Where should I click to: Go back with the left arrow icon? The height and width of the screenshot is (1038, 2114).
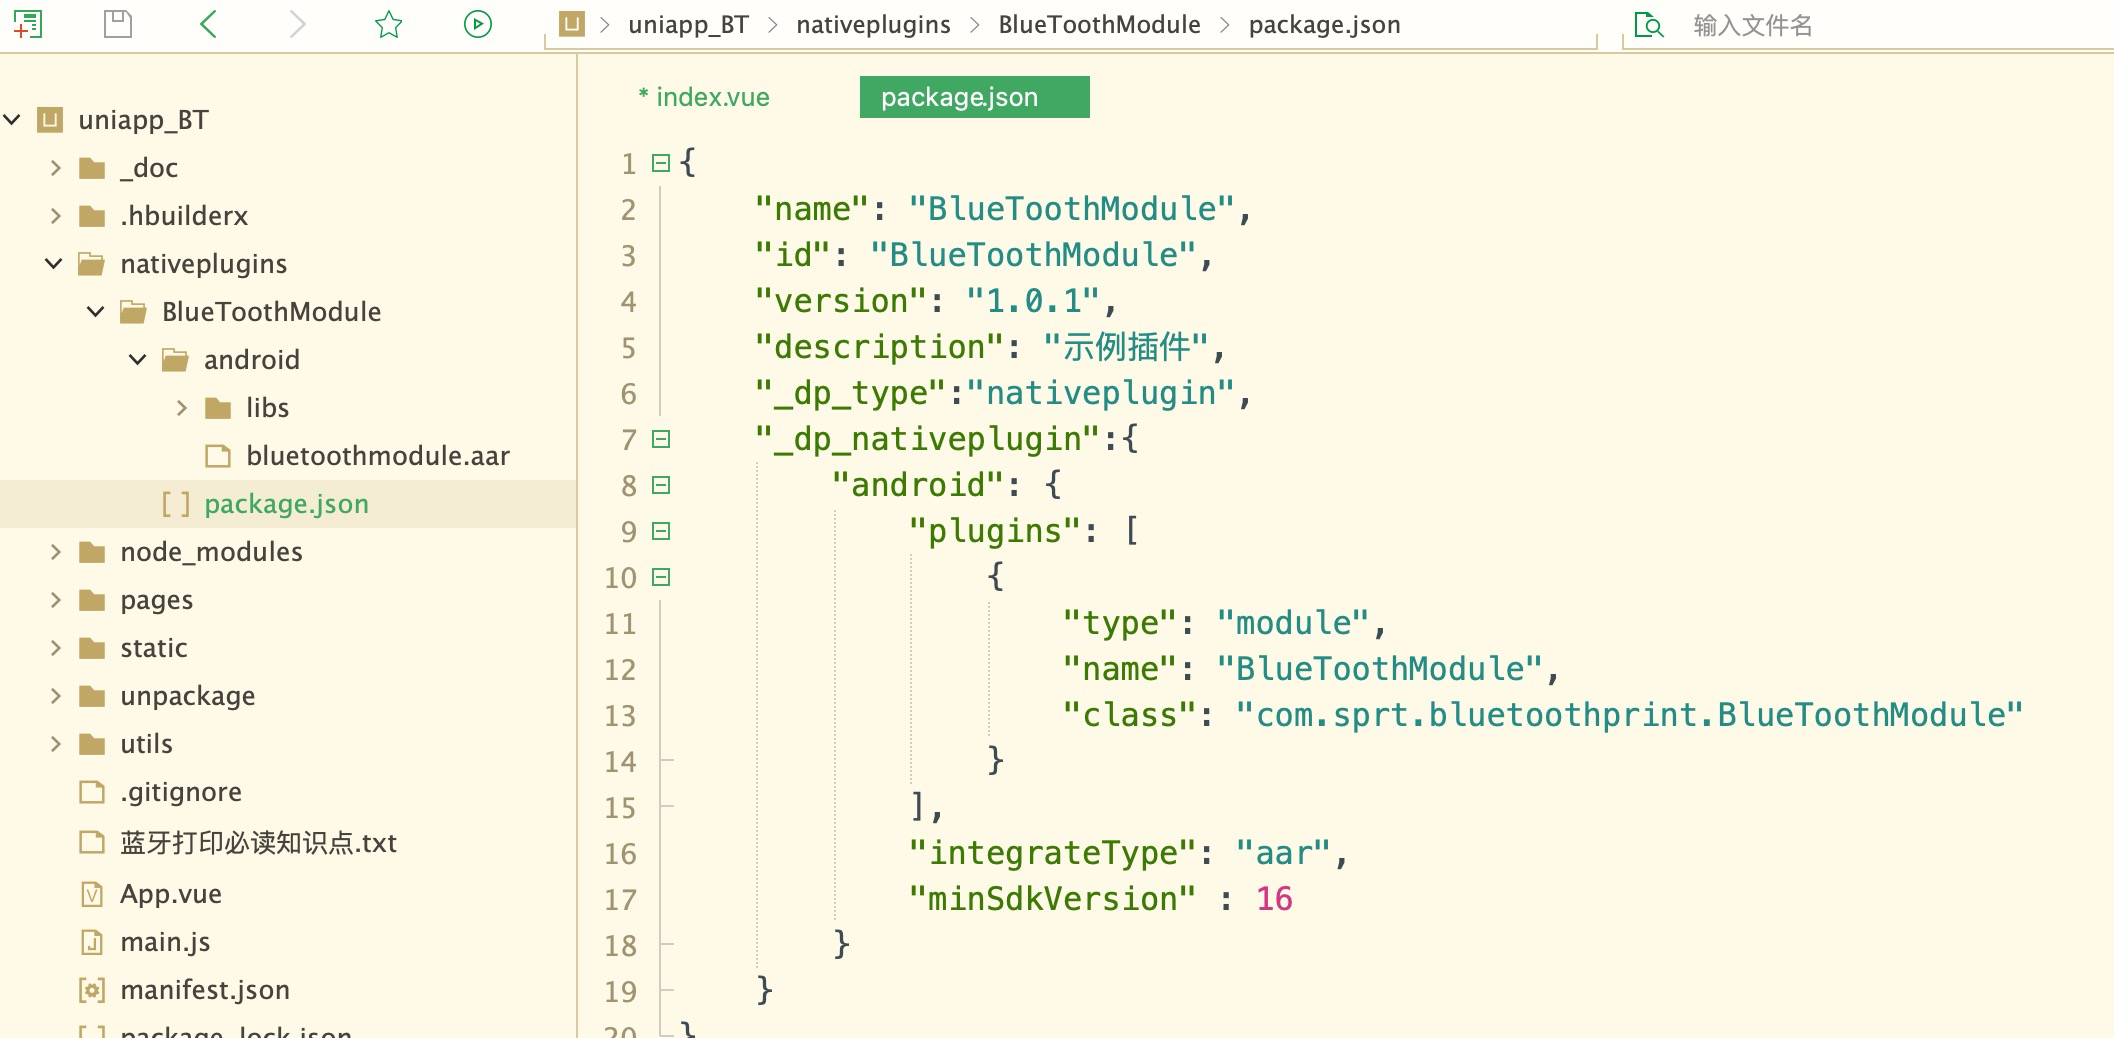coord(208,24)
